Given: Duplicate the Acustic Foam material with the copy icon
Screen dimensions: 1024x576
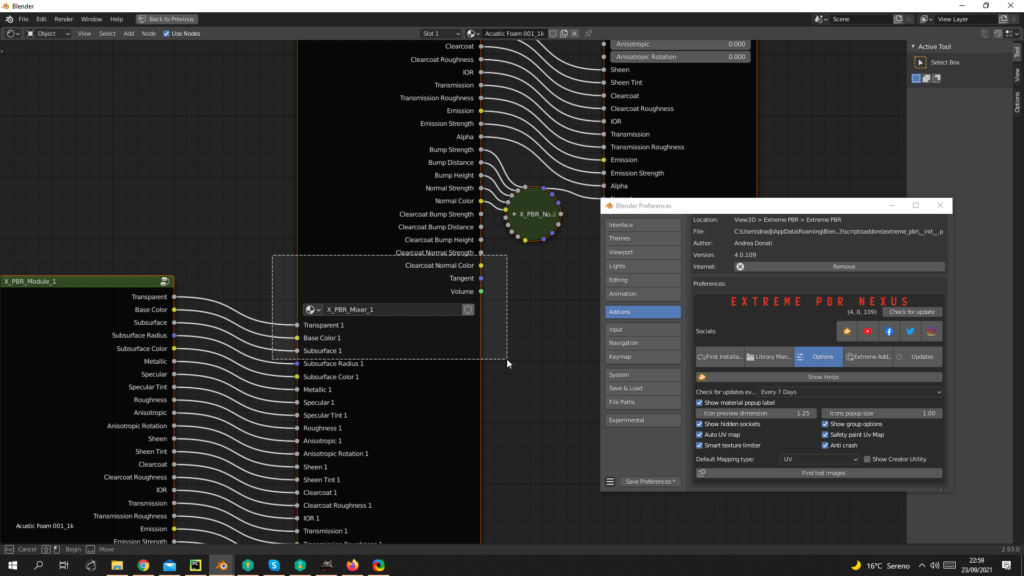Looking at the screenshot, I should pos(564,33).
